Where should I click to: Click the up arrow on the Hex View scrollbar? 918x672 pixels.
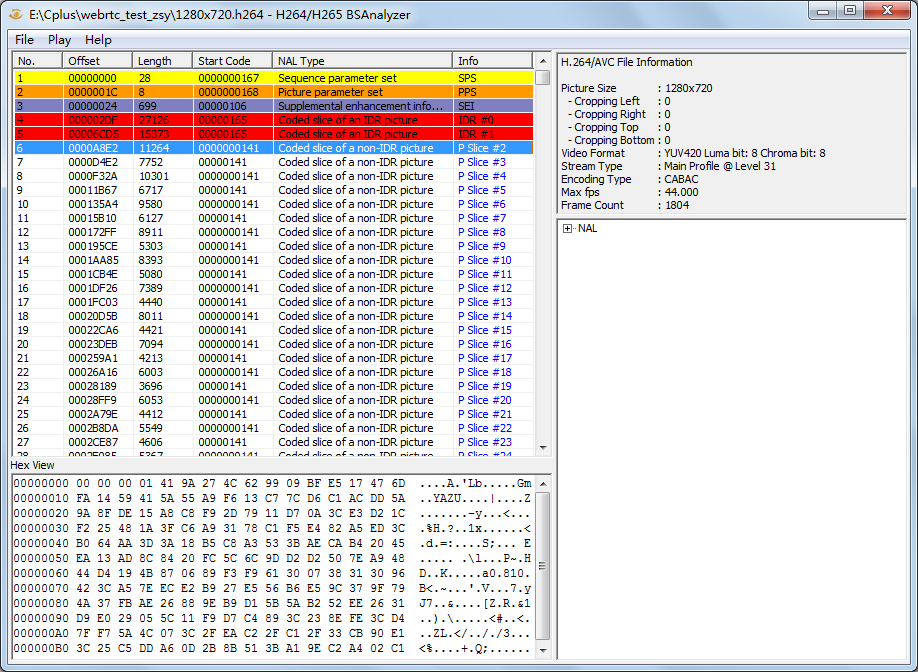[x=543, y=482]
